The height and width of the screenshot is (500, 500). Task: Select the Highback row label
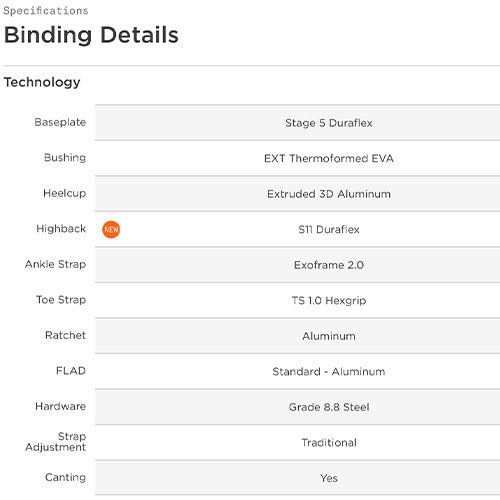61,229
